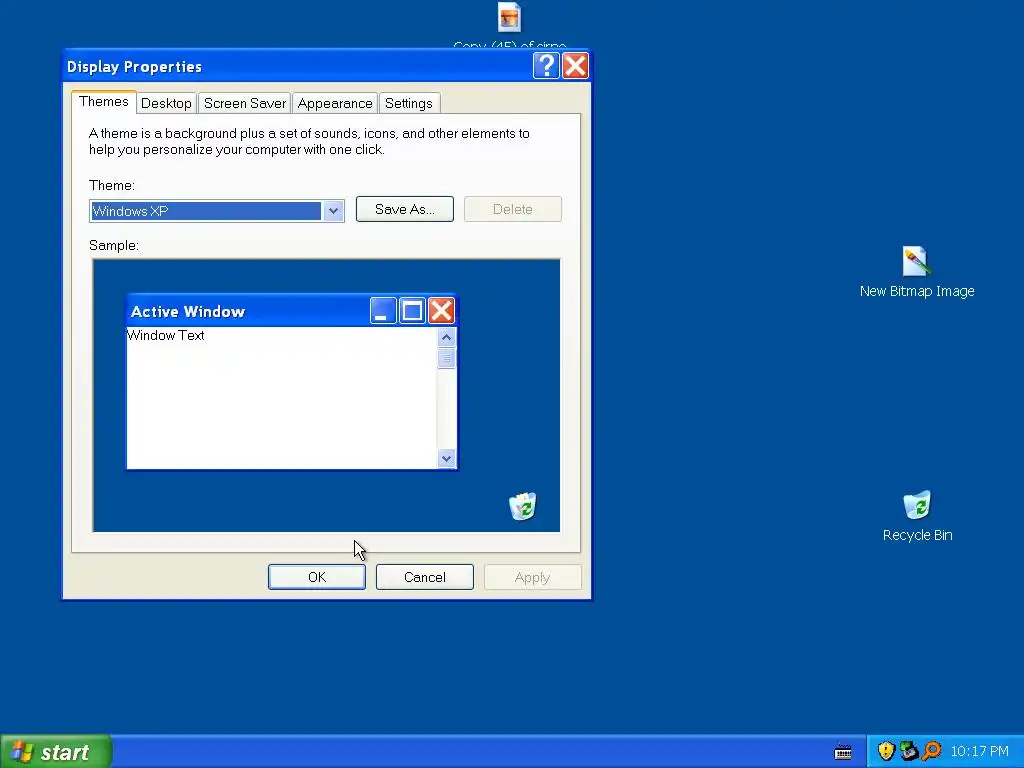Click the orange magnifier tray icon
This screenshot has height=768, width=1024.
[931, 751]
